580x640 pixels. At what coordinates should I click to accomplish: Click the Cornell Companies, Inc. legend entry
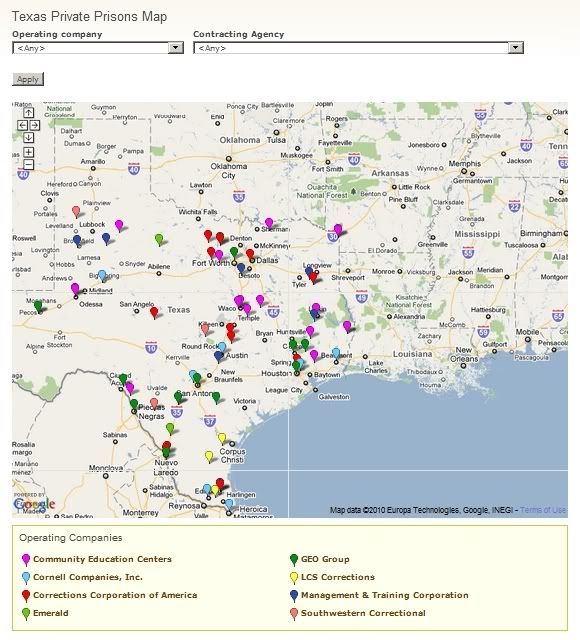(88, 577)
